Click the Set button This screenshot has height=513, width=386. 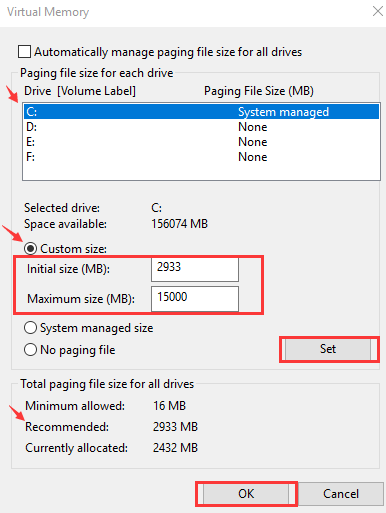[x=328, y=349]
